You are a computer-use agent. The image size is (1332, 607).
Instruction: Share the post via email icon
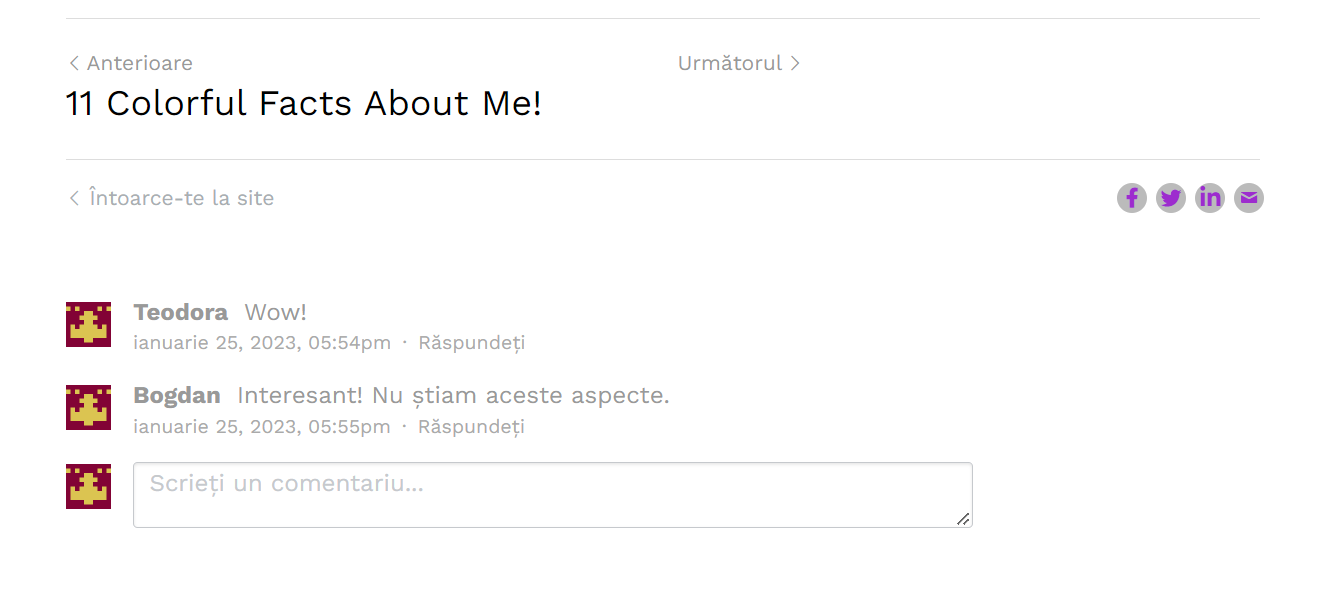(1248, 198)
